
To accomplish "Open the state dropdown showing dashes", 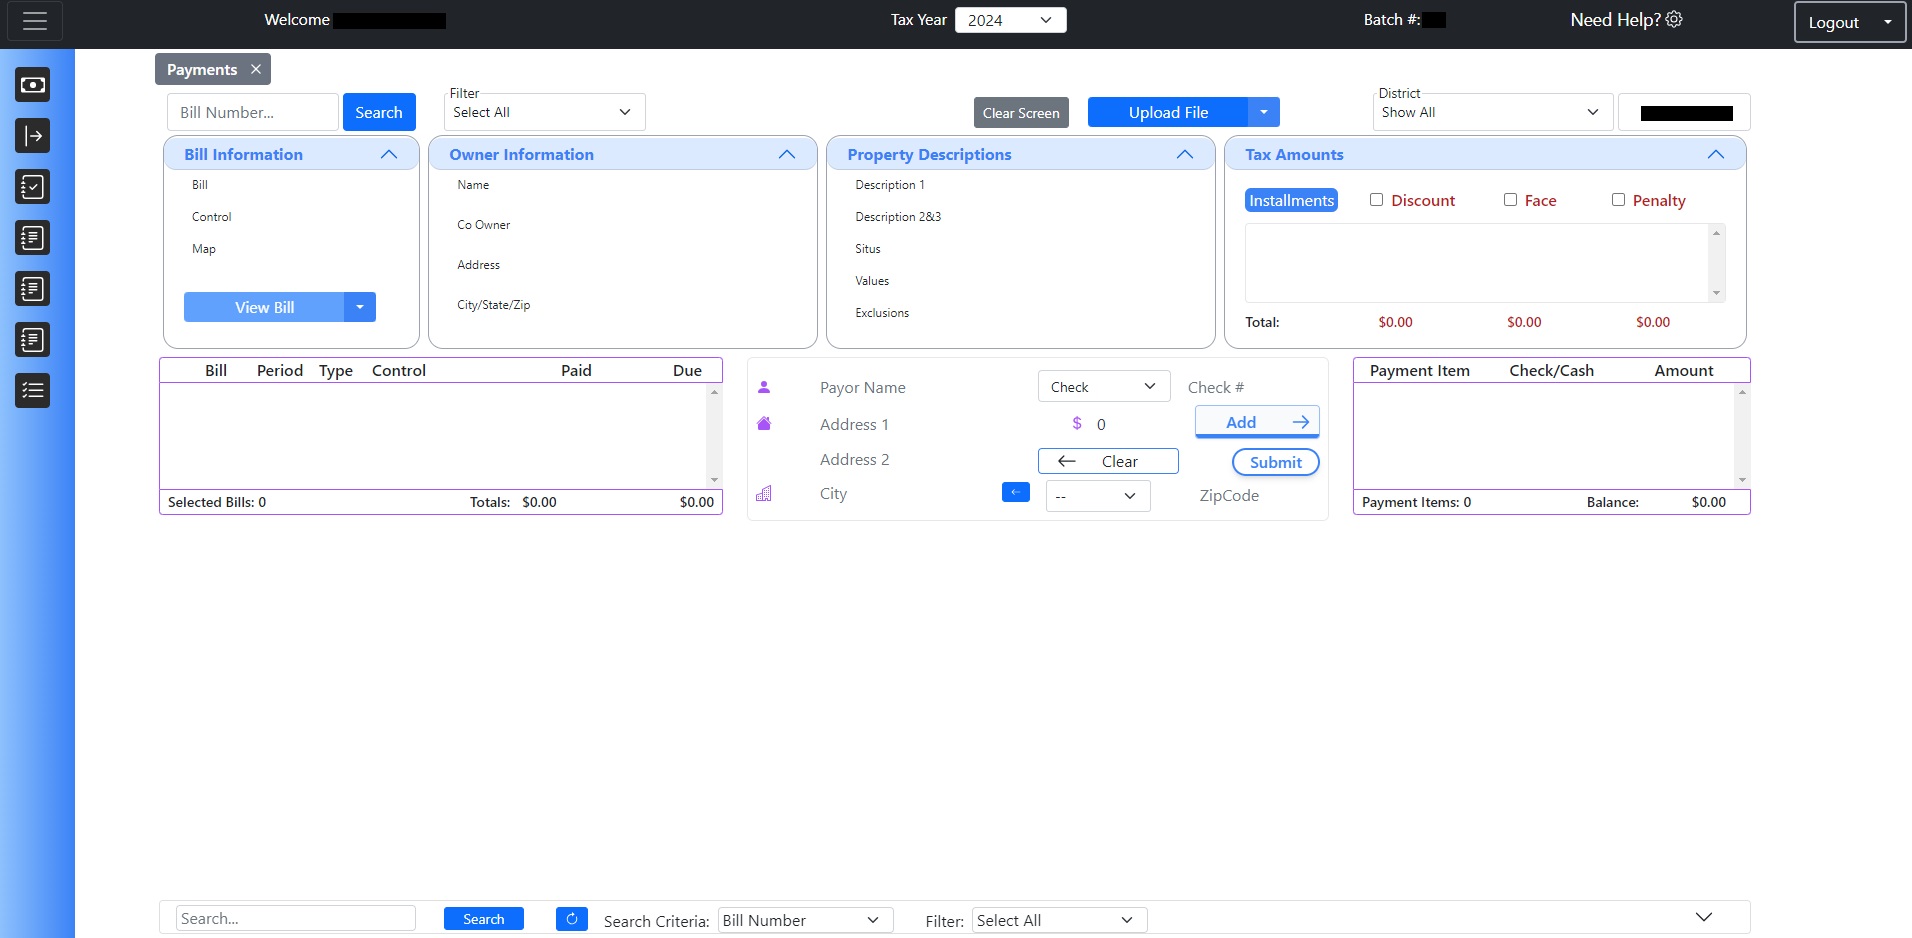I will click(x=1098, y=496).
